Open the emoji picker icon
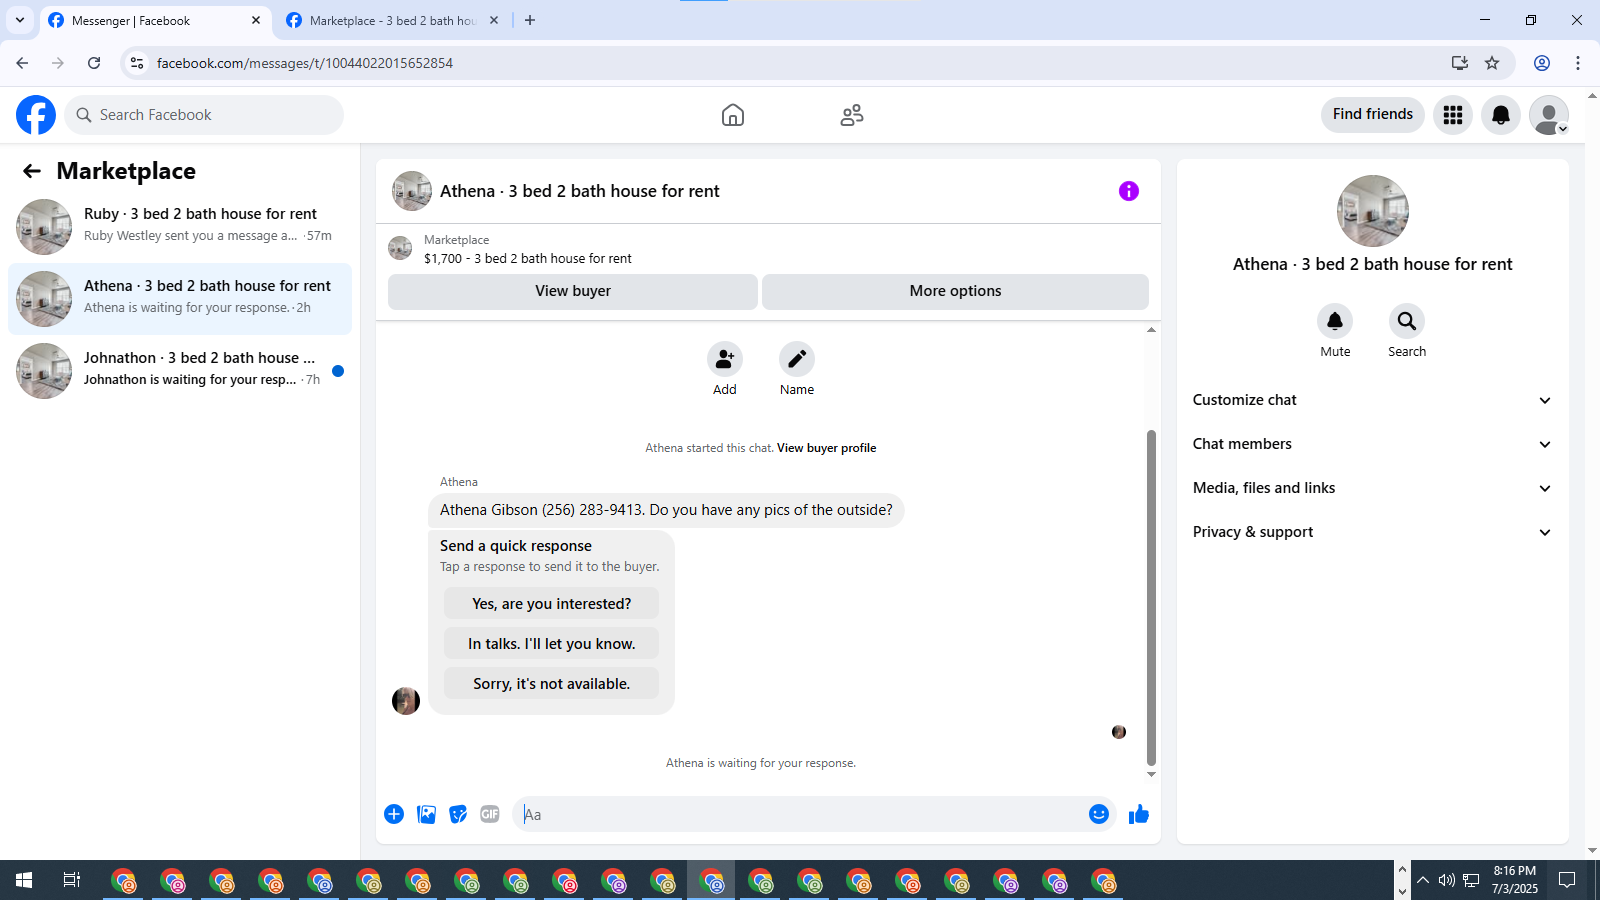1600x900 pixels. 1099,814
